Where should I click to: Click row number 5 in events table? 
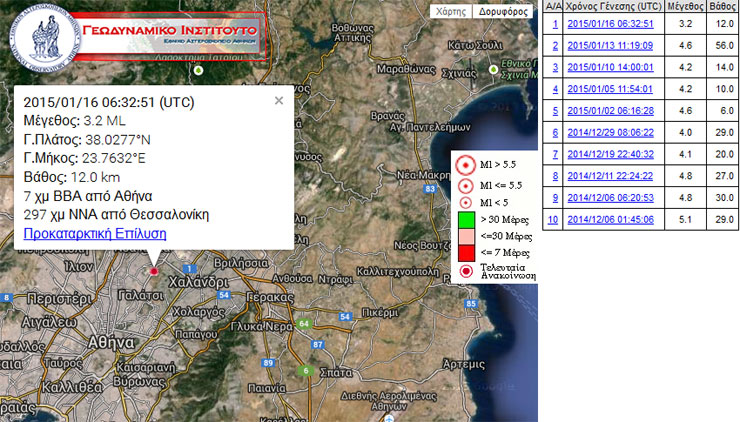point(554,110)
